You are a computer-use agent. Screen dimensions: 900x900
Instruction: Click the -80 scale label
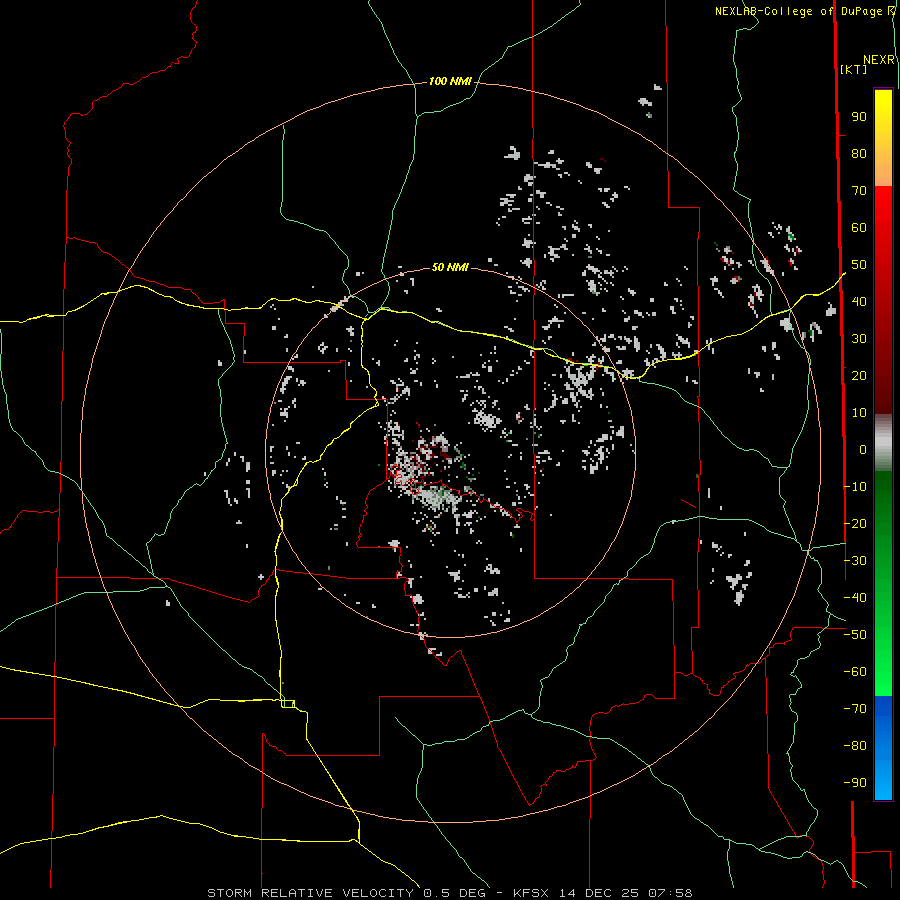(855, 746)
